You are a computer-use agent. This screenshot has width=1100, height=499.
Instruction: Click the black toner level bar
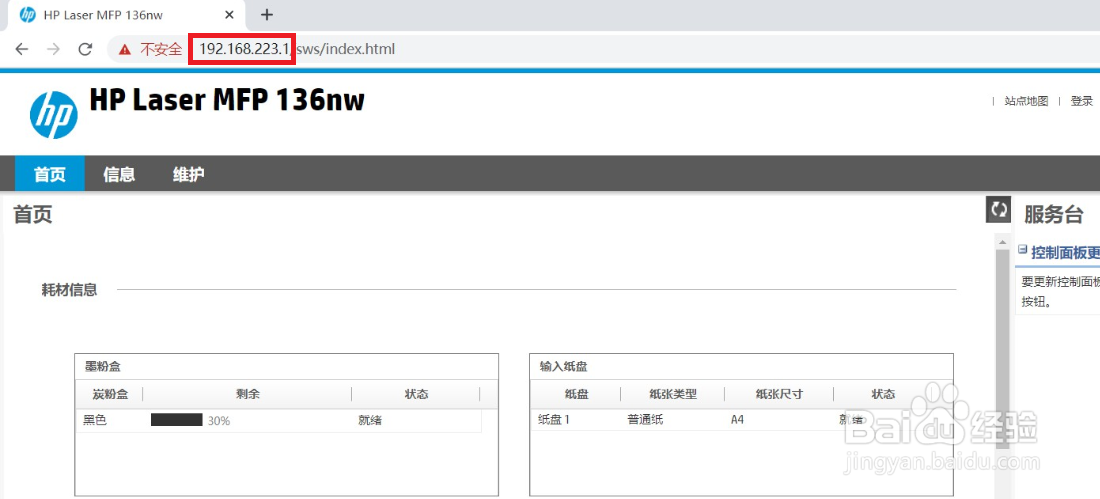pyautogui.click(x=177, y=420)
